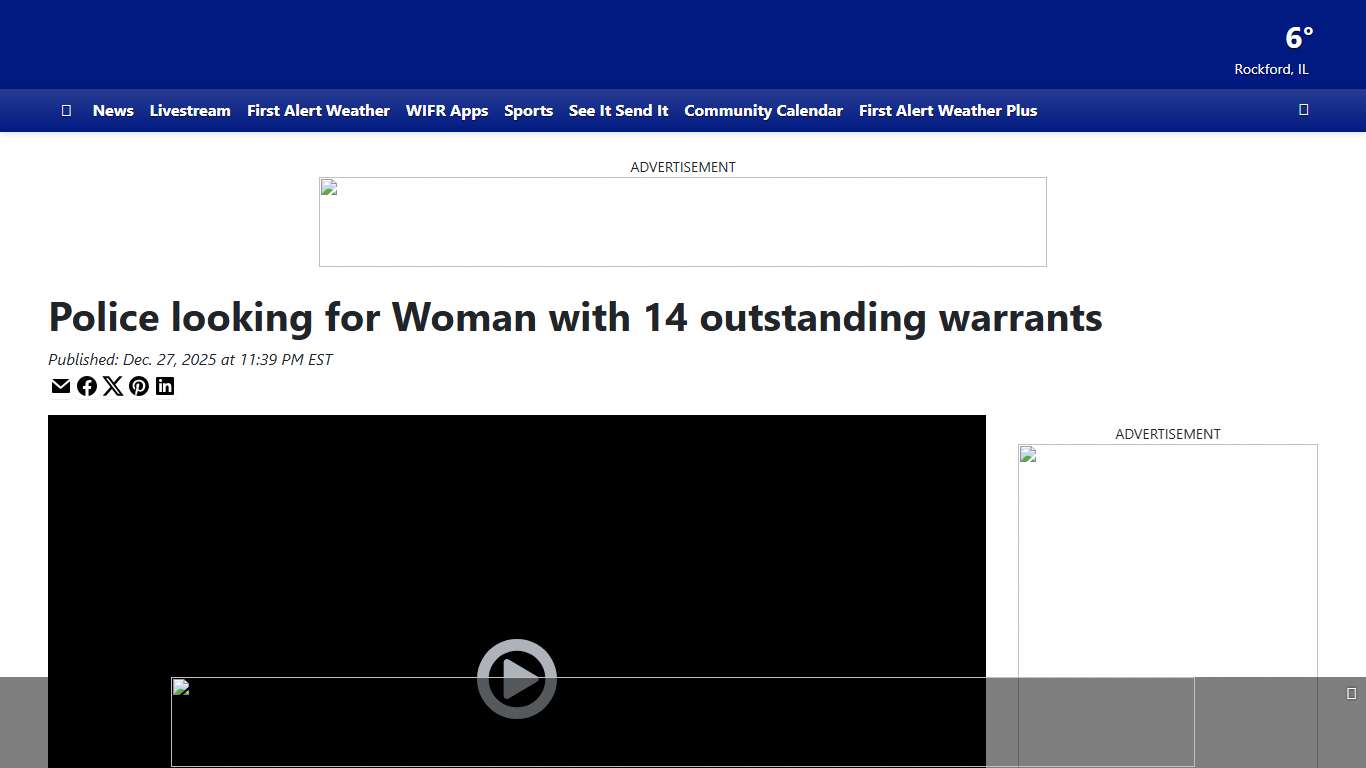Screen dimensions: 1366x768
Task: Share the article on X
Action: (113, 386)
